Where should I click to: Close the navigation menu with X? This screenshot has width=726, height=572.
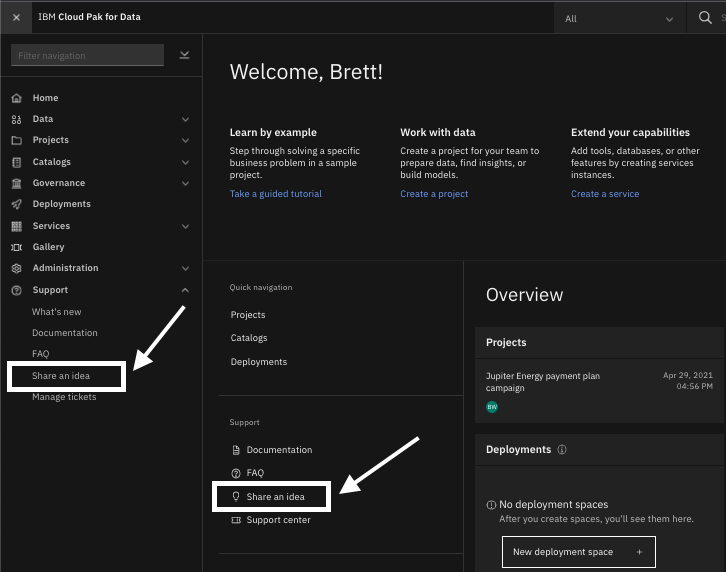pyautogui.click(x=16, y=18)
